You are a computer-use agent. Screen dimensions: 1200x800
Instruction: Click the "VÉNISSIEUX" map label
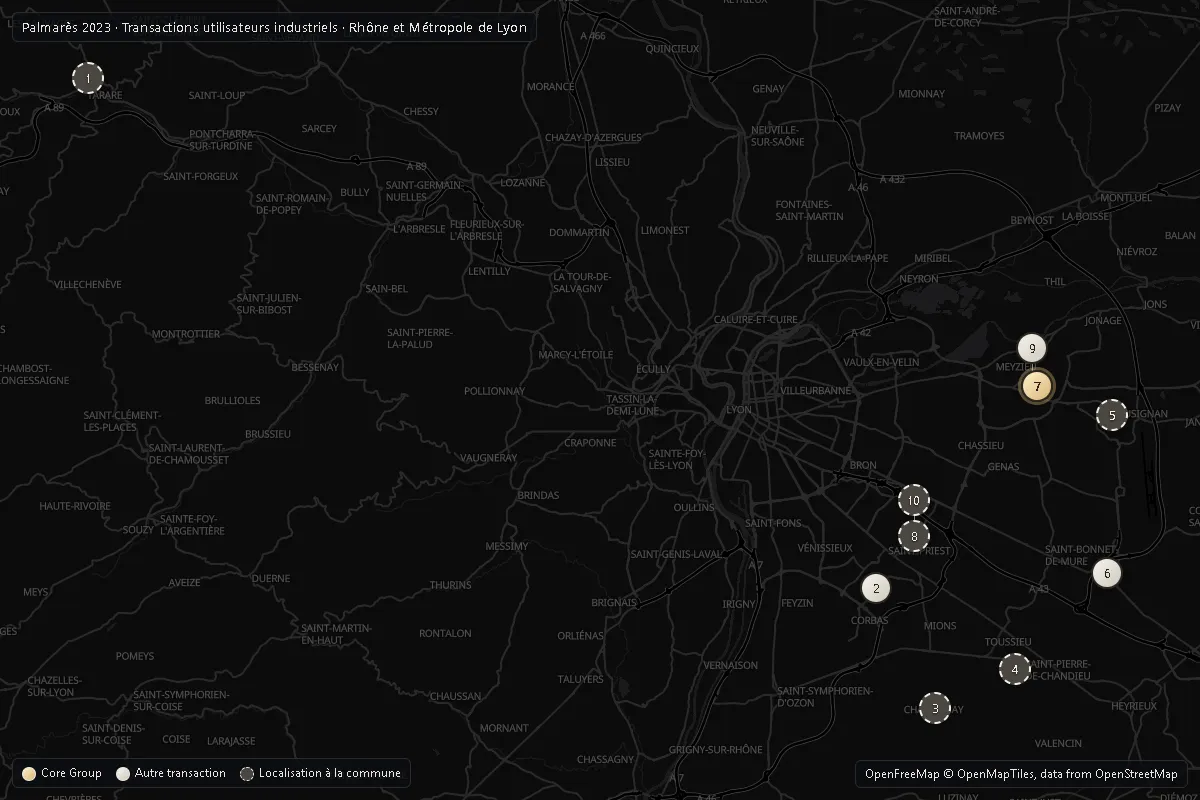point(825,548)
